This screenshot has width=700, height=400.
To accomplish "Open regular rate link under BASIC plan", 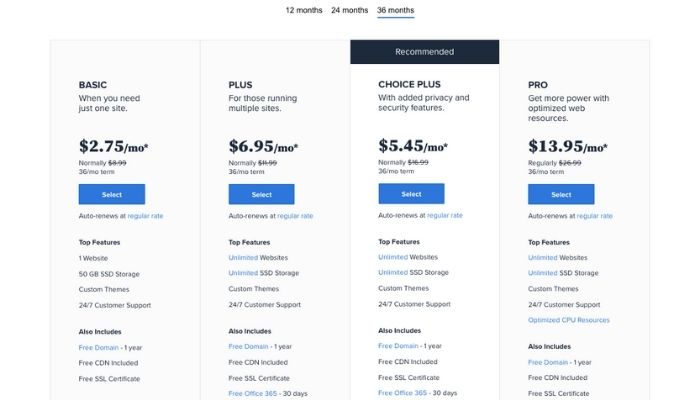I will click(145, 216).
